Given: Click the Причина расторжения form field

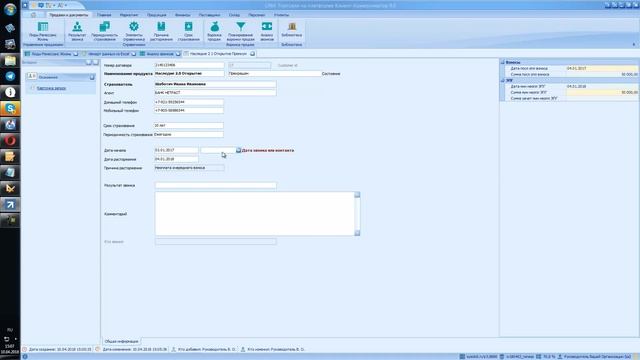Looking at the screenshot, I should (189, 168).
